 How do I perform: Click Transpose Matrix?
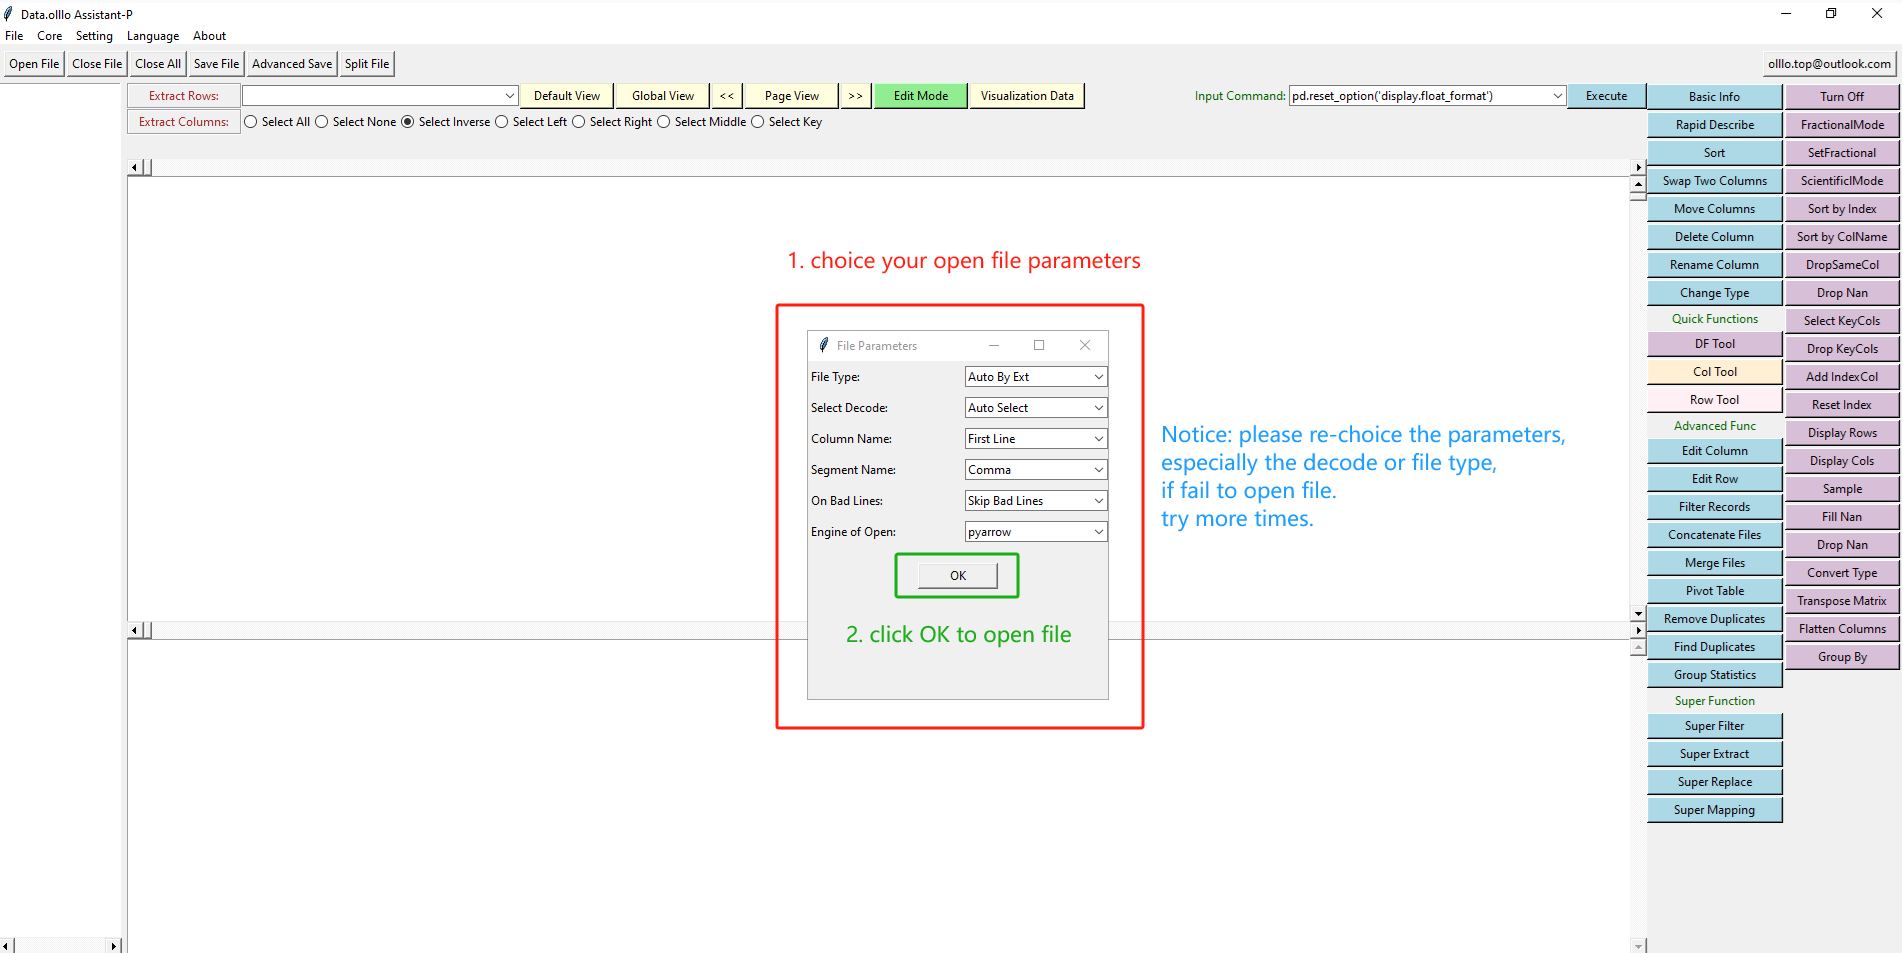point(1842,601)
